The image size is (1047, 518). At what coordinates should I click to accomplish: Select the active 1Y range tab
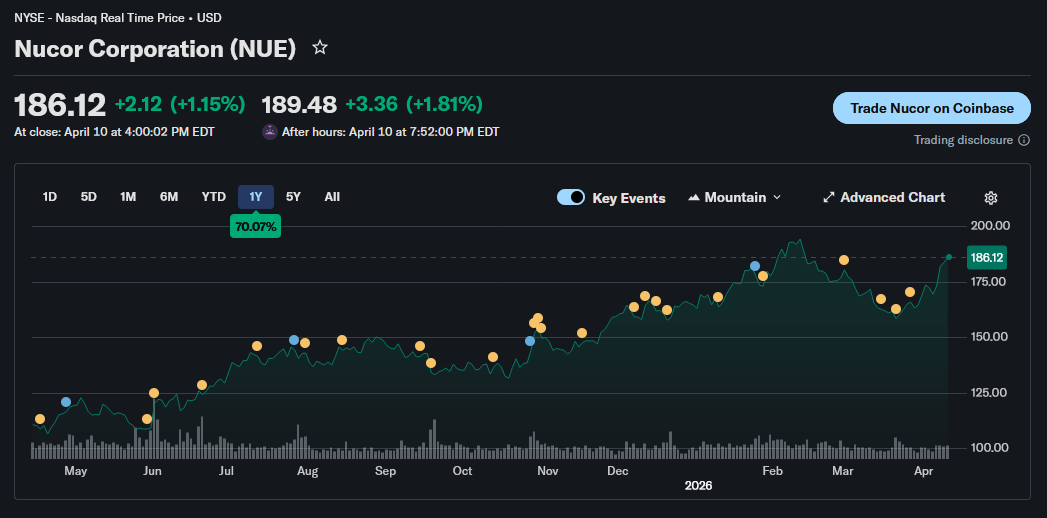256,197
